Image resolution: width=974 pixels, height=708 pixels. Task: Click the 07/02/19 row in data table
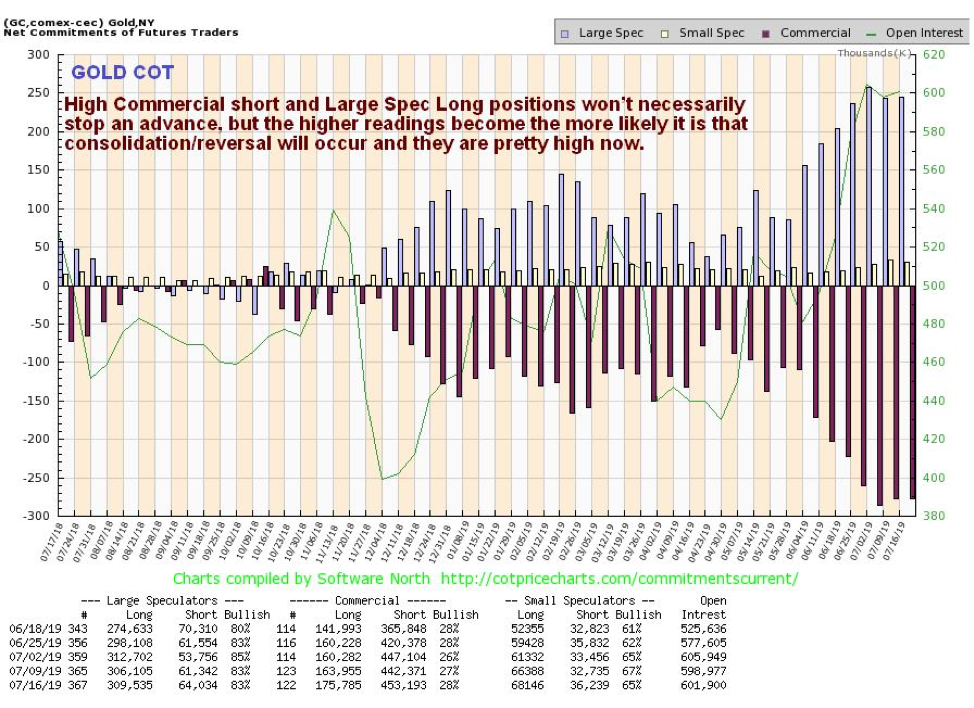[368, 657]
